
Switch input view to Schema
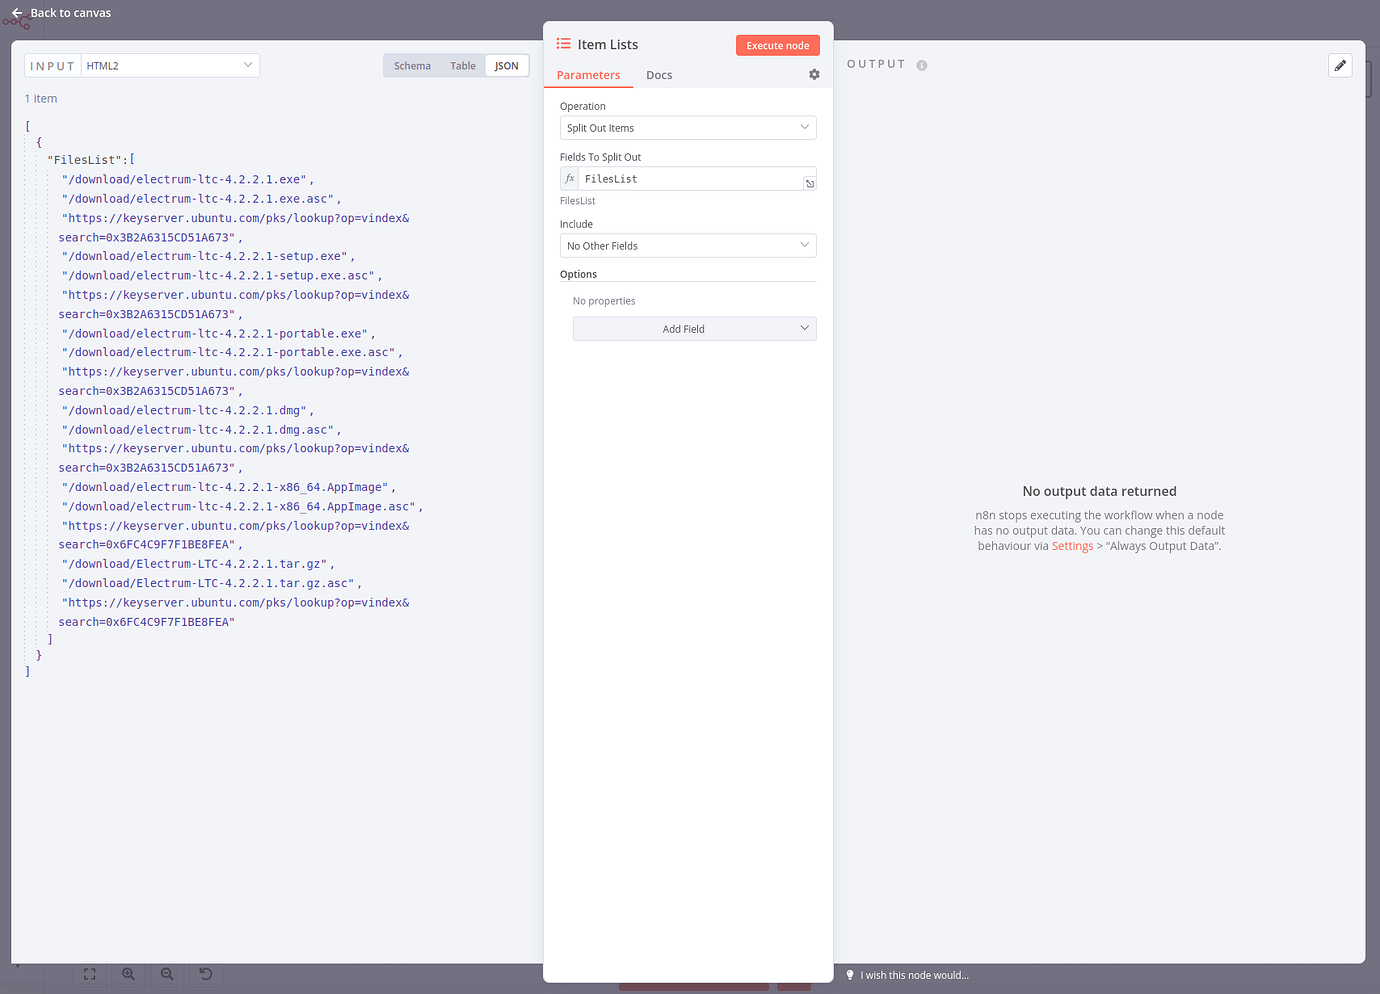pos(412,66)
